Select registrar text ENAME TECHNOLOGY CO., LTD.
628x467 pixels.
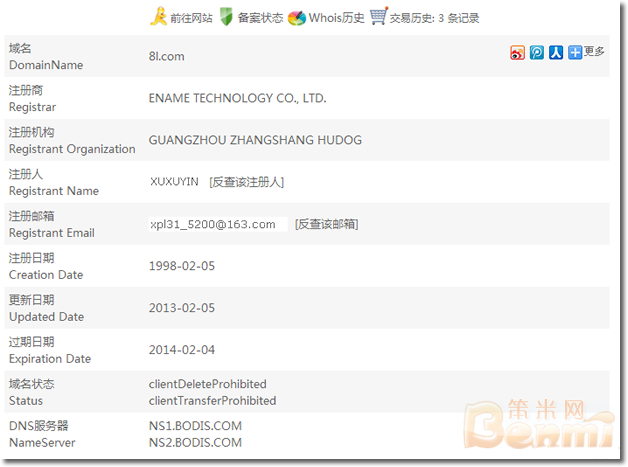click(x=238, y=98)
